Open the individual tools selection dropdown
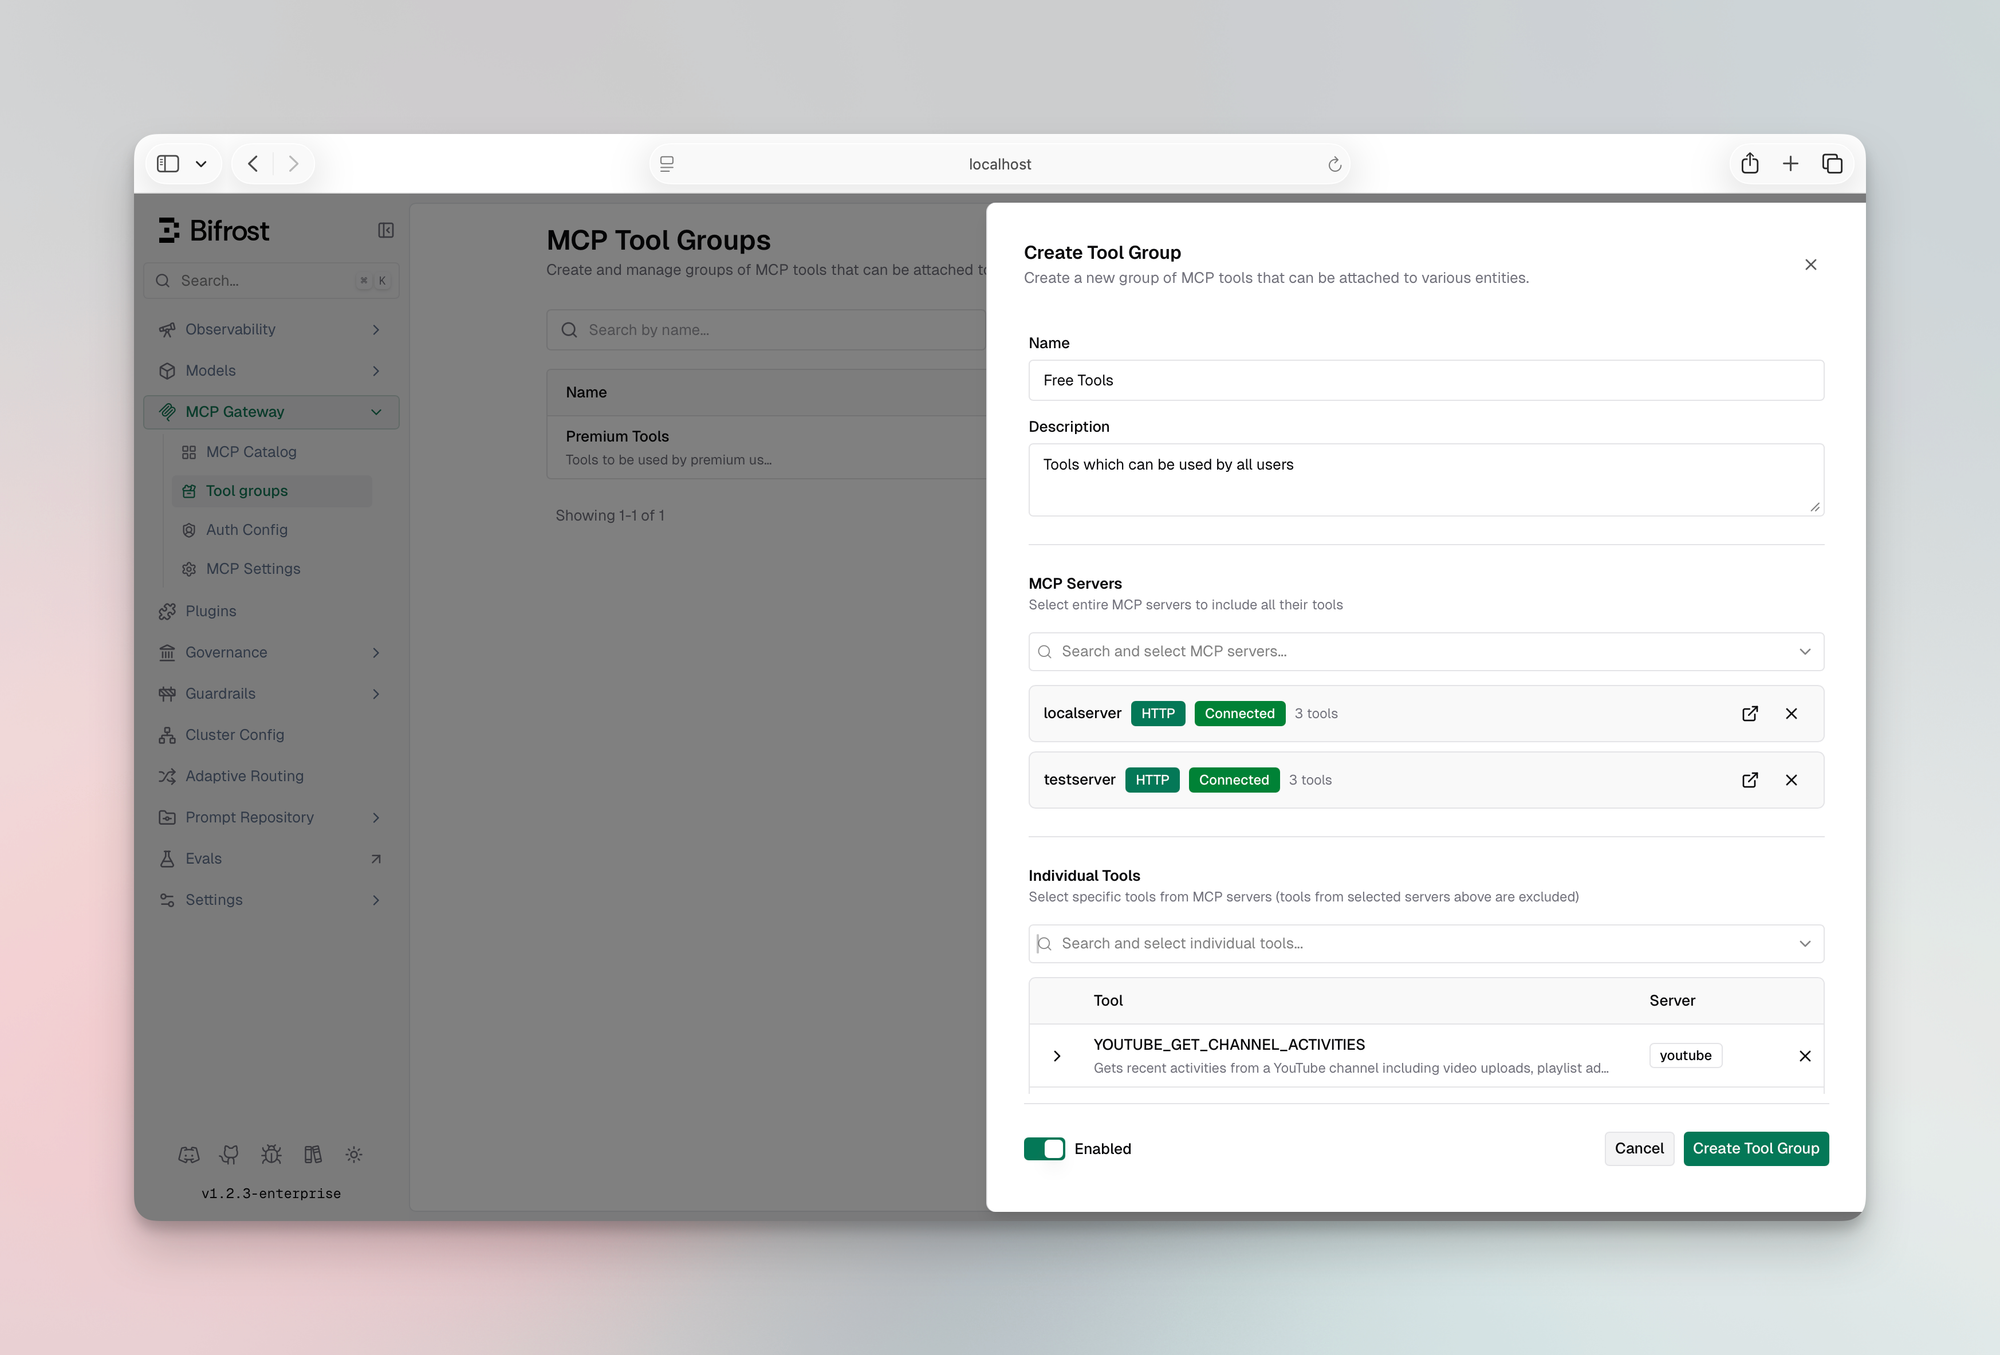Image resolution: width=2000 pixels, height=1355 pixels. click(x=1425, y=944)
